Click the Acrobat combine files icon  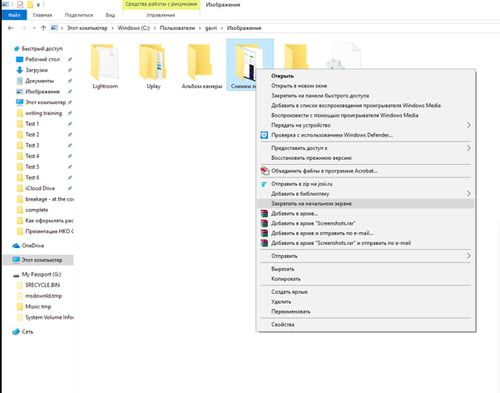tap(265, 171)
